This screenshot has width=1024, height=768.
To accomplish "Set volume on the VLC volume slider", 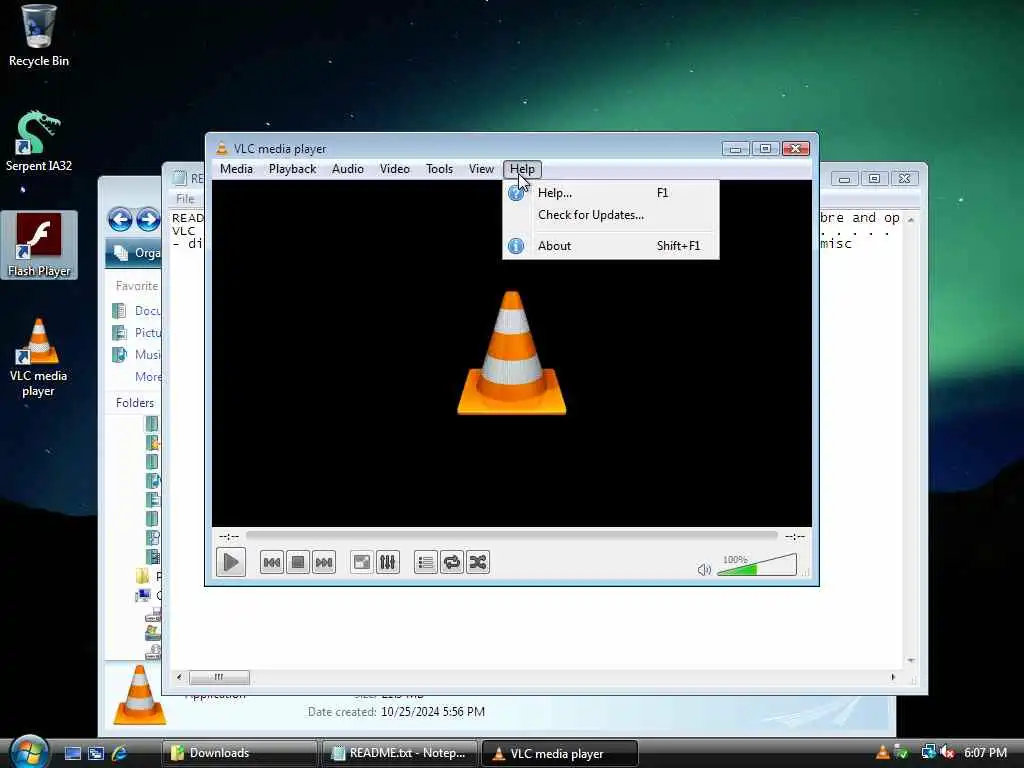I will 757,565.
